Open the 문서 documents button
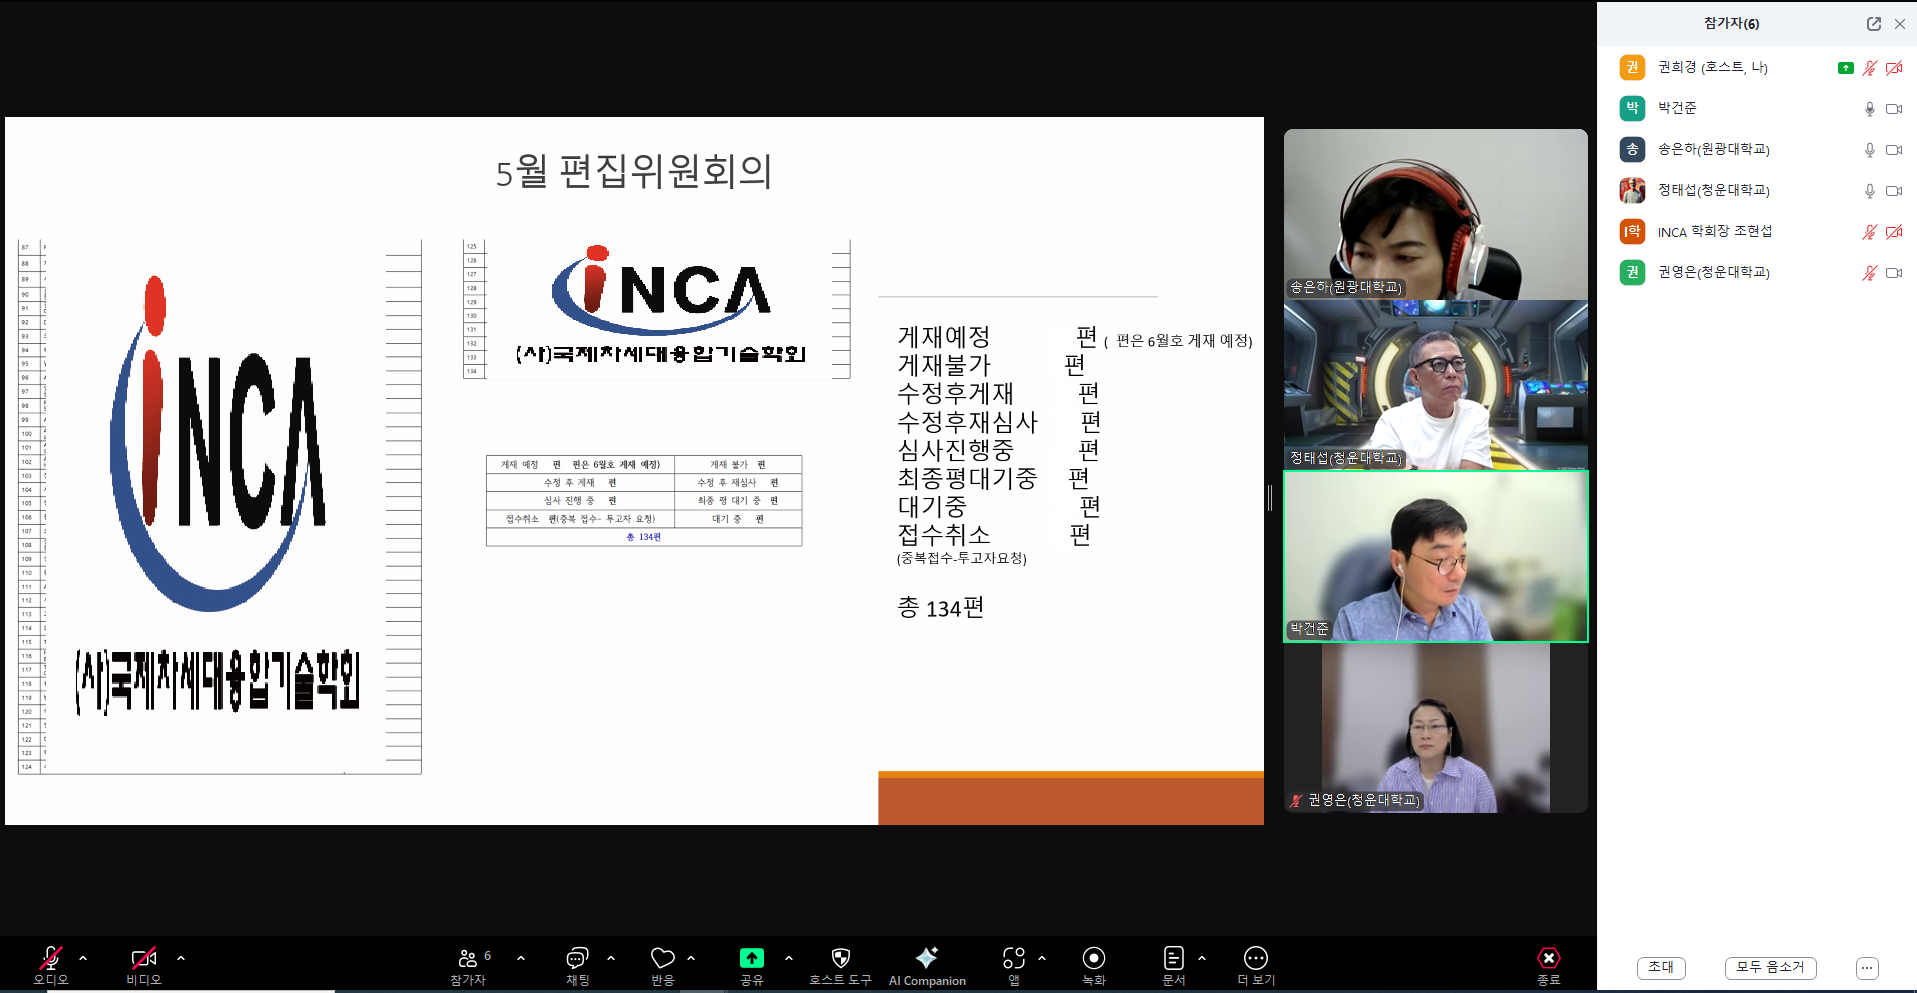The width and height of the screenshot is (1917, 993). [1174, 964]
